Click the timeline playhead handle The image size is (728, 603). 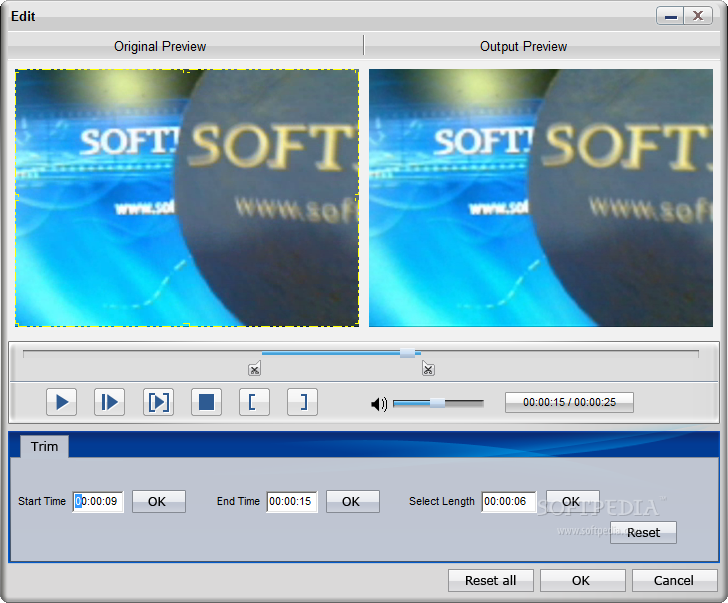click(407, 353)
